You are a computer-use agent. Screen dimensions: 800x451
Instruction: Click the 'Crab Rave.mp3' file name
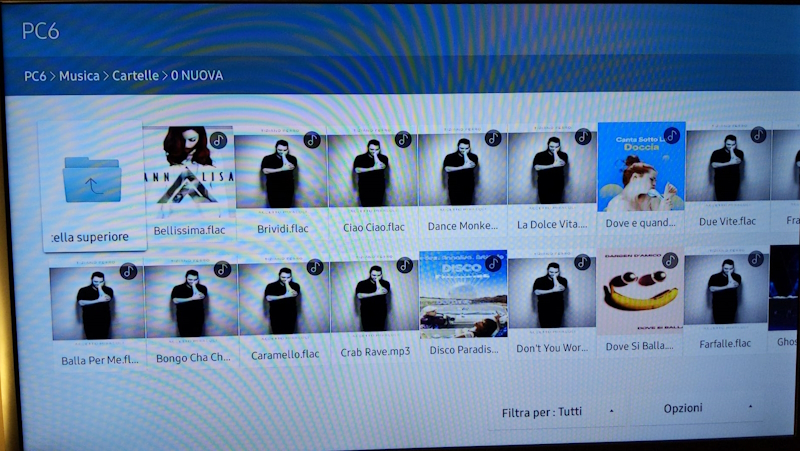[375, 352]
